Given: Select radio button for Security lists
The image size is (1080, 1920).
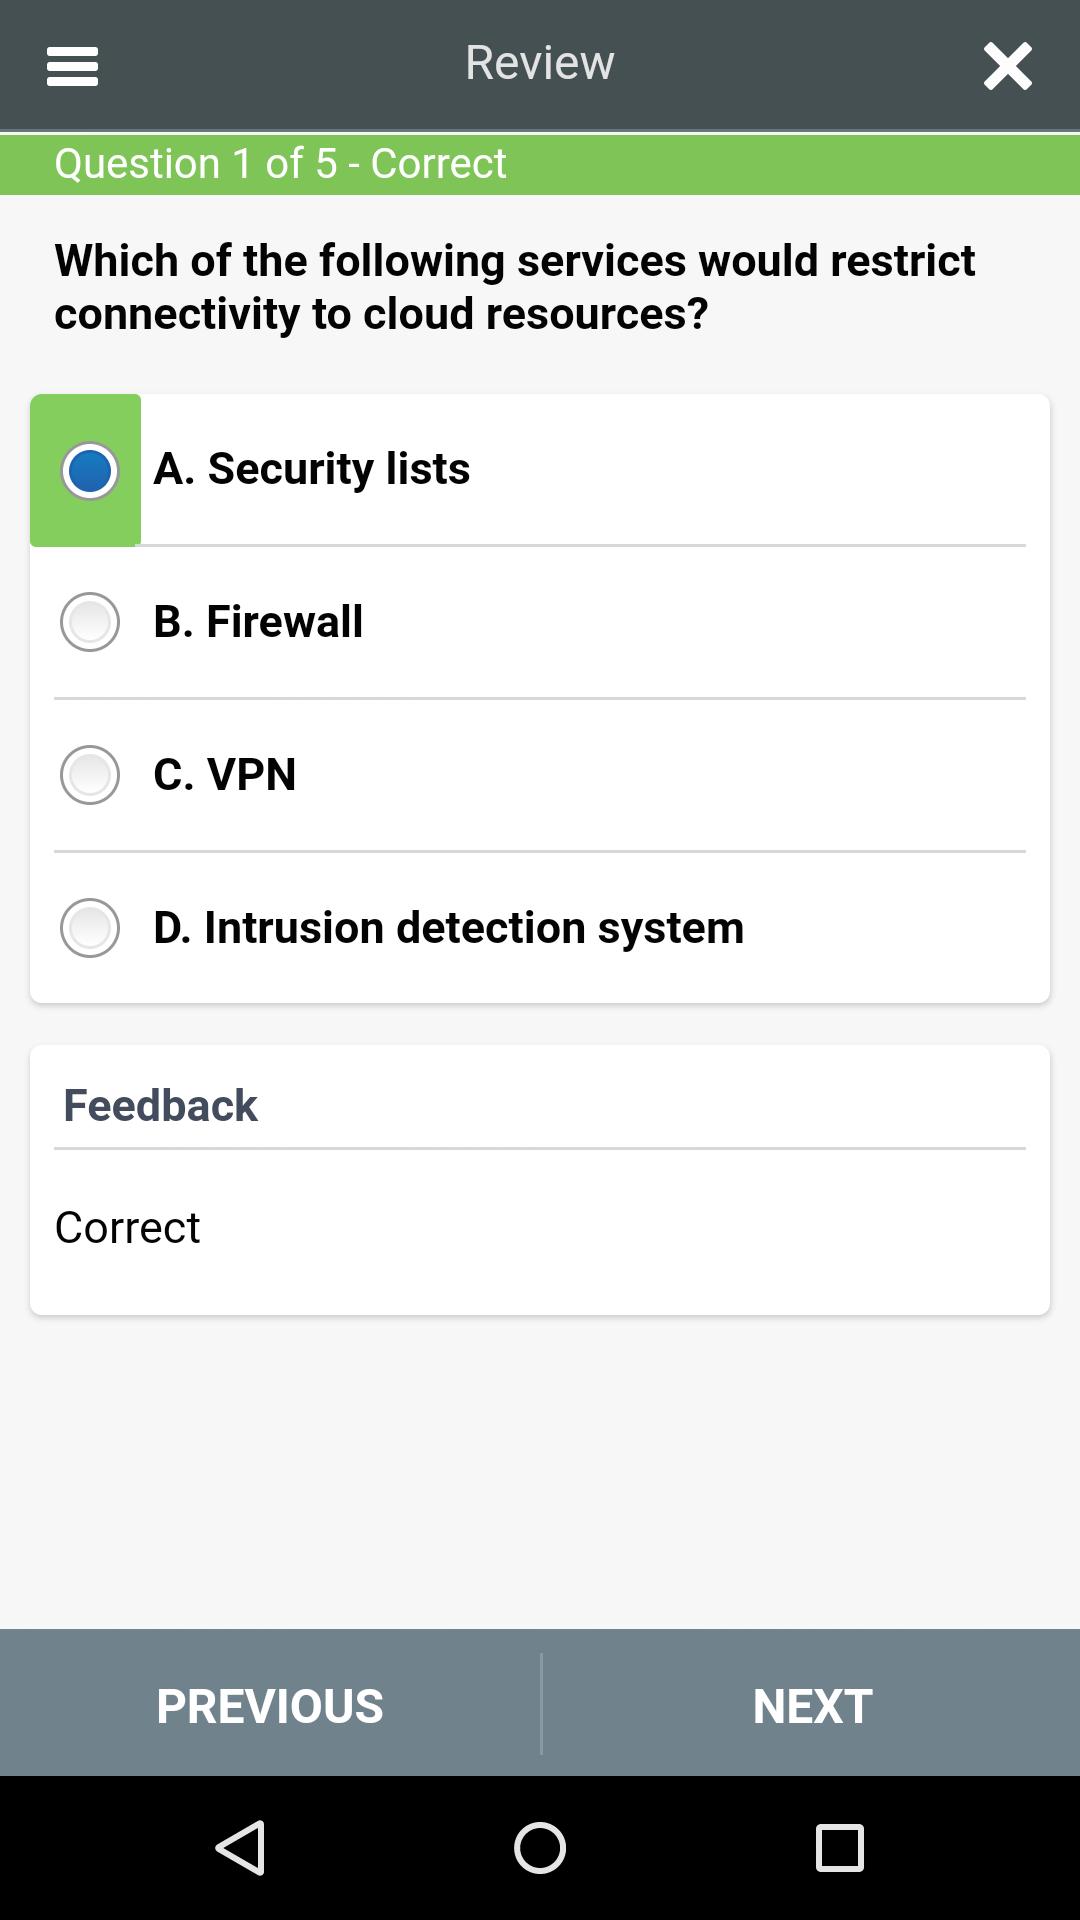Looking at the screenshot, I should pyautogui.click(x=90, y=470).
